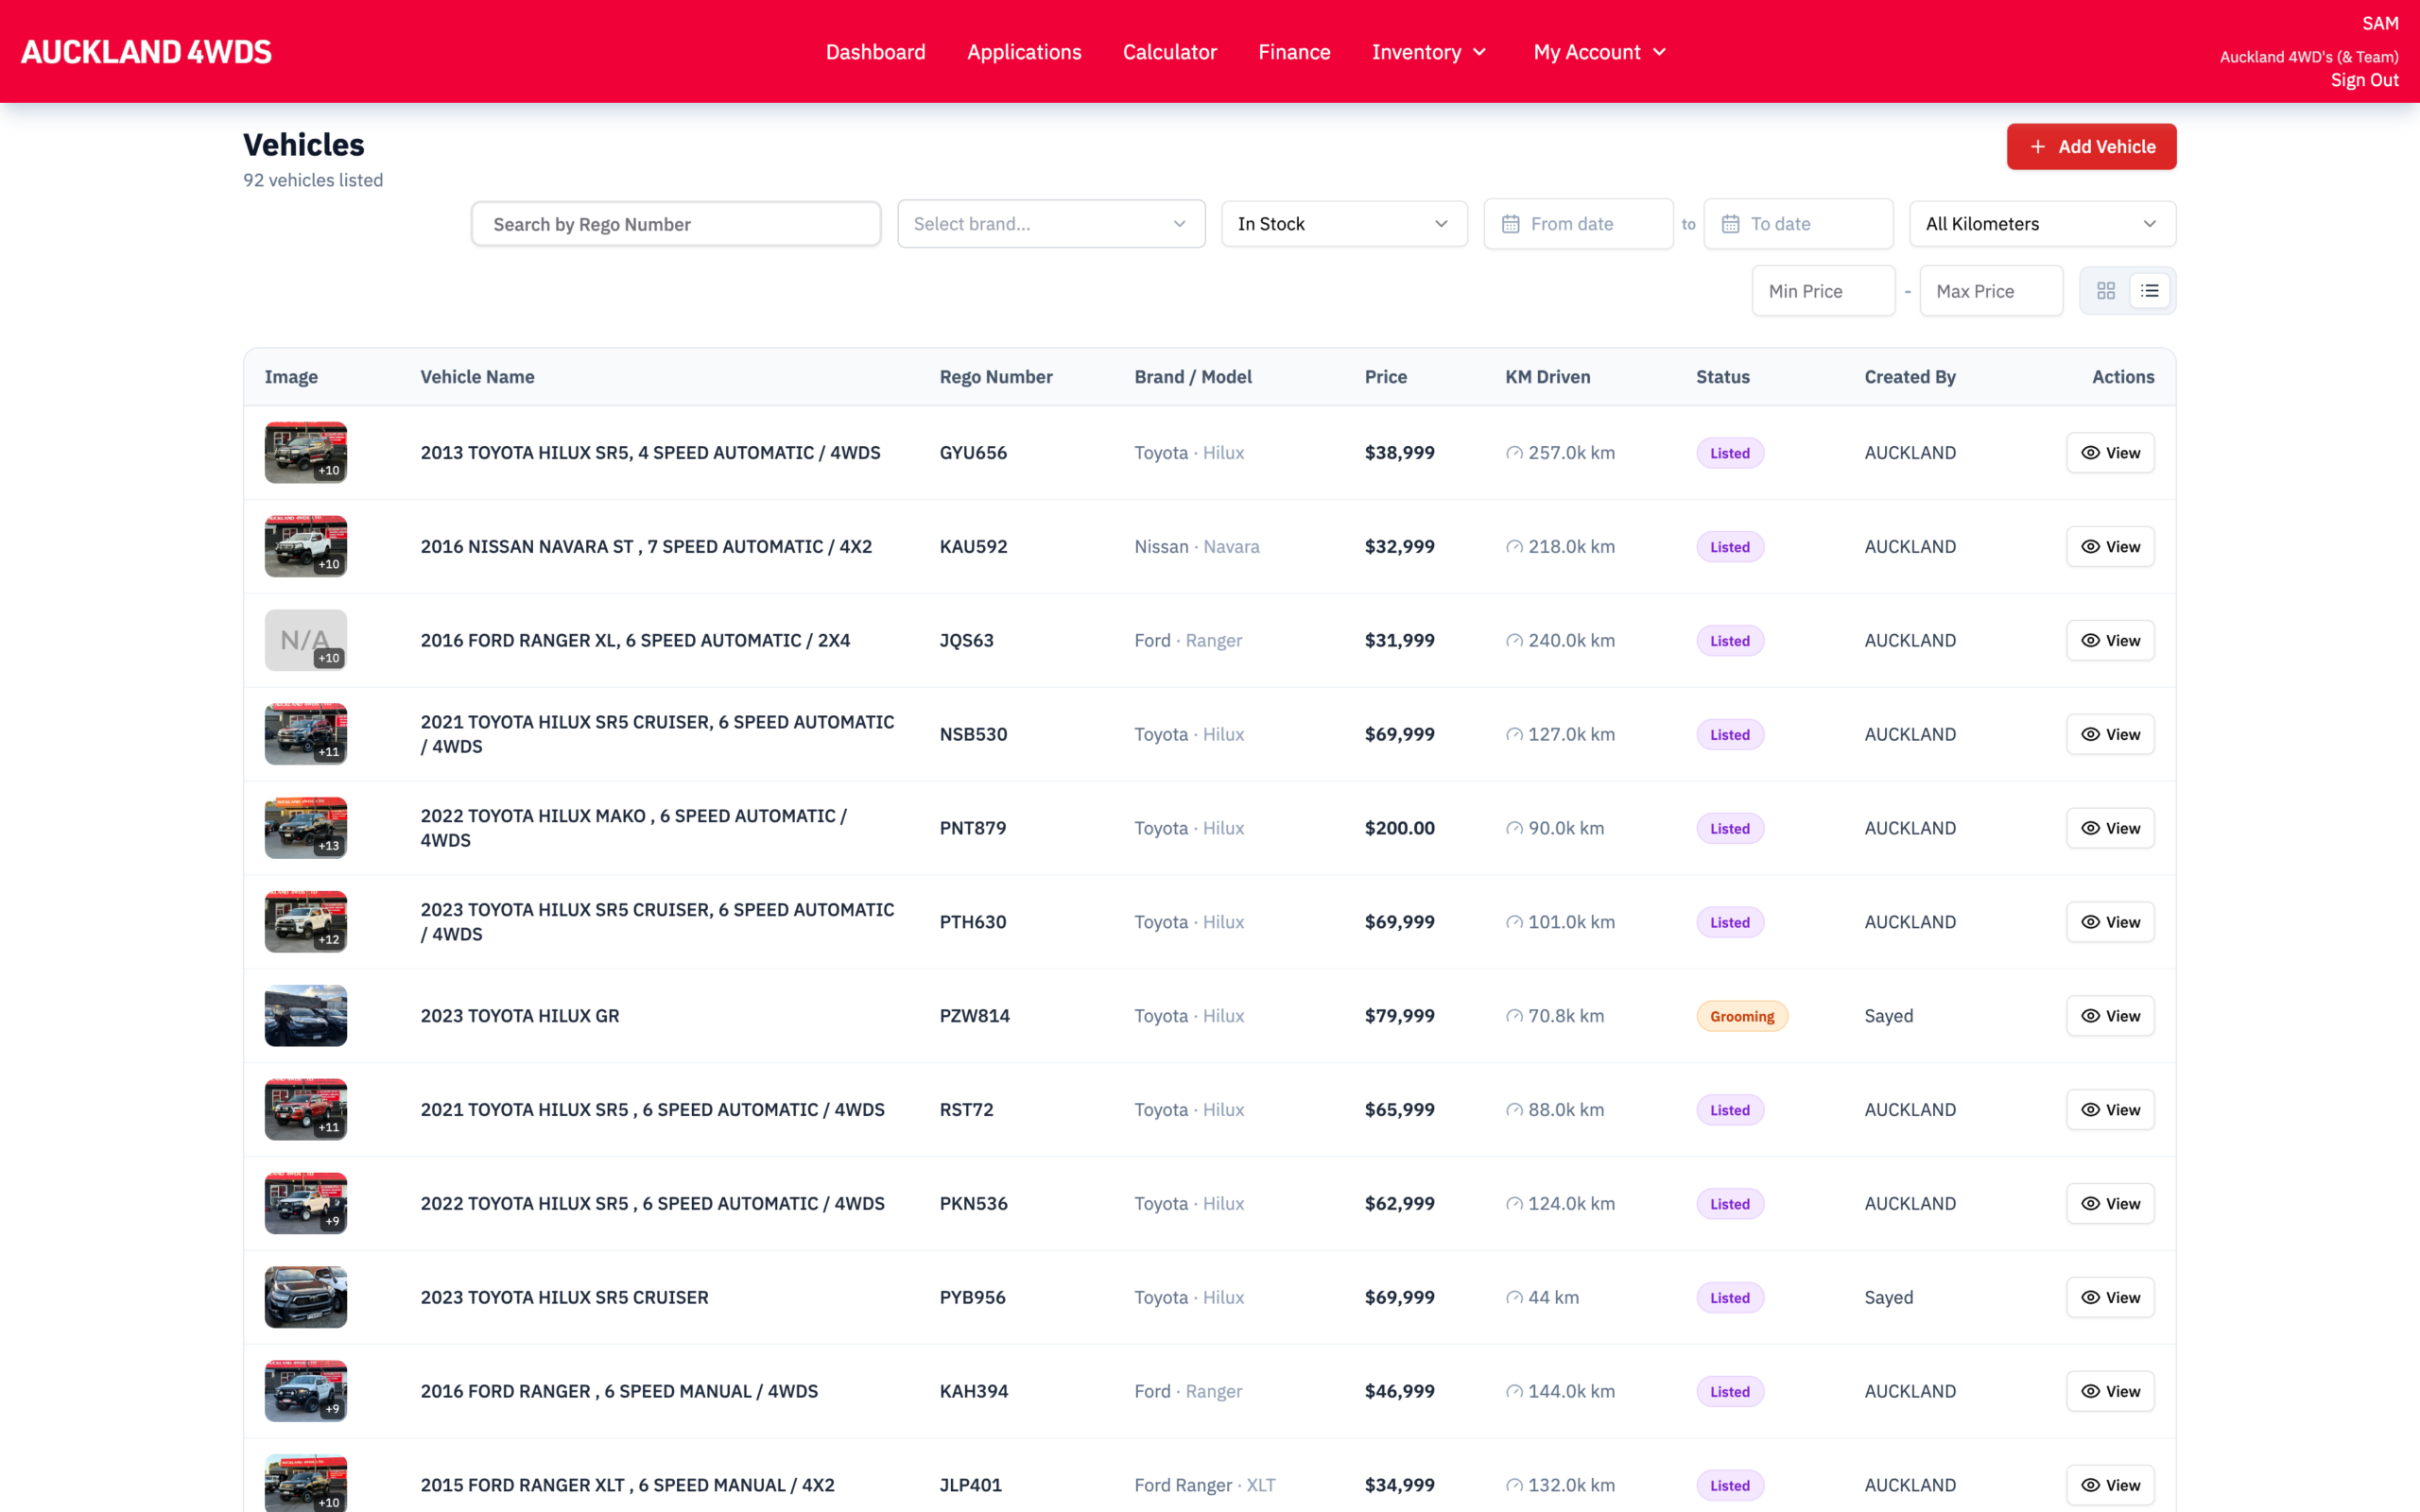Click the Price column header
The height and width of the screenshot is (1512, 2420).
point(1385,377)
